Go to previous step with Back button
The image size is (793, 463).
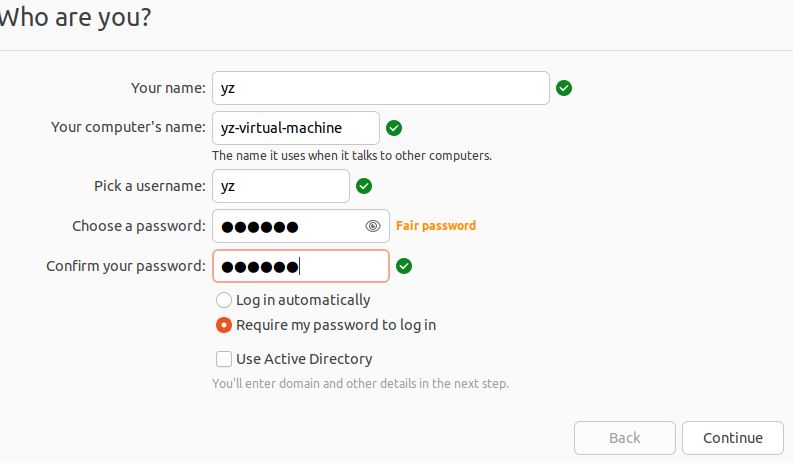click(624, 438)
